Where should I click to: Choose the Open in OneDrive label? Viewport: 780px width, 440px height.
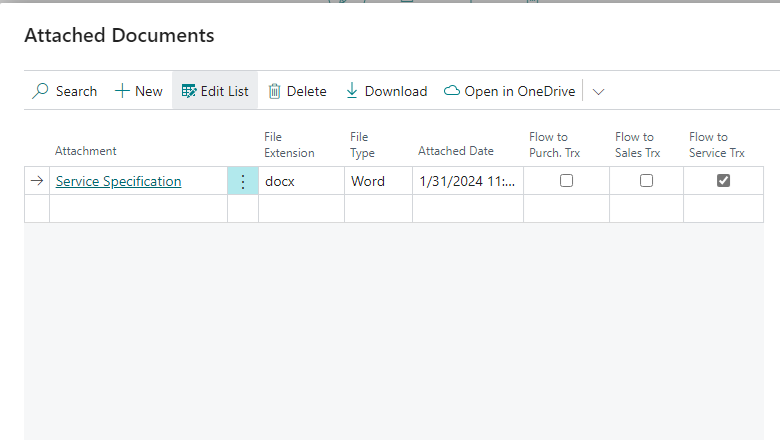click(x=520, y=91)
